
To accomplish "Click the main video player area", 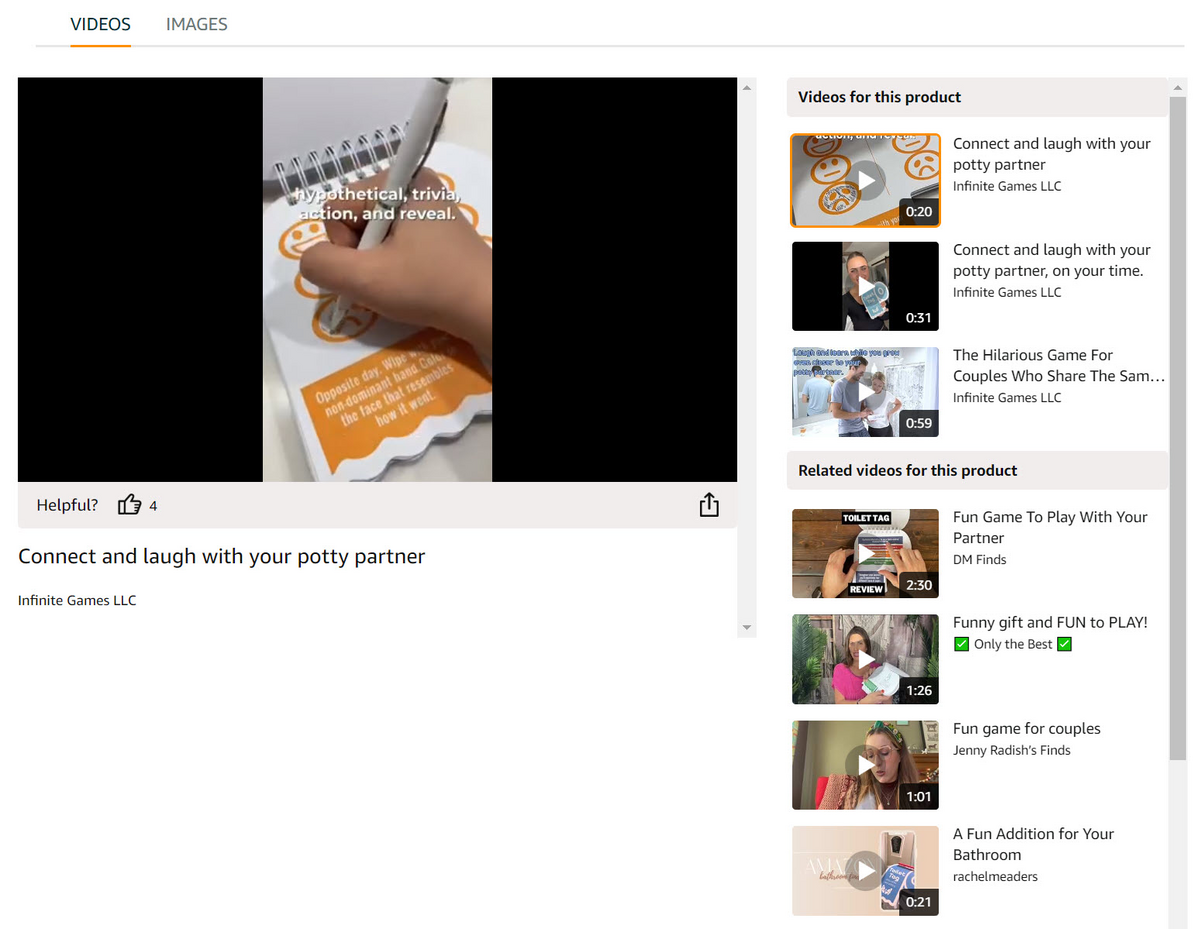I will pyautogui.click(x=377, y=280).
